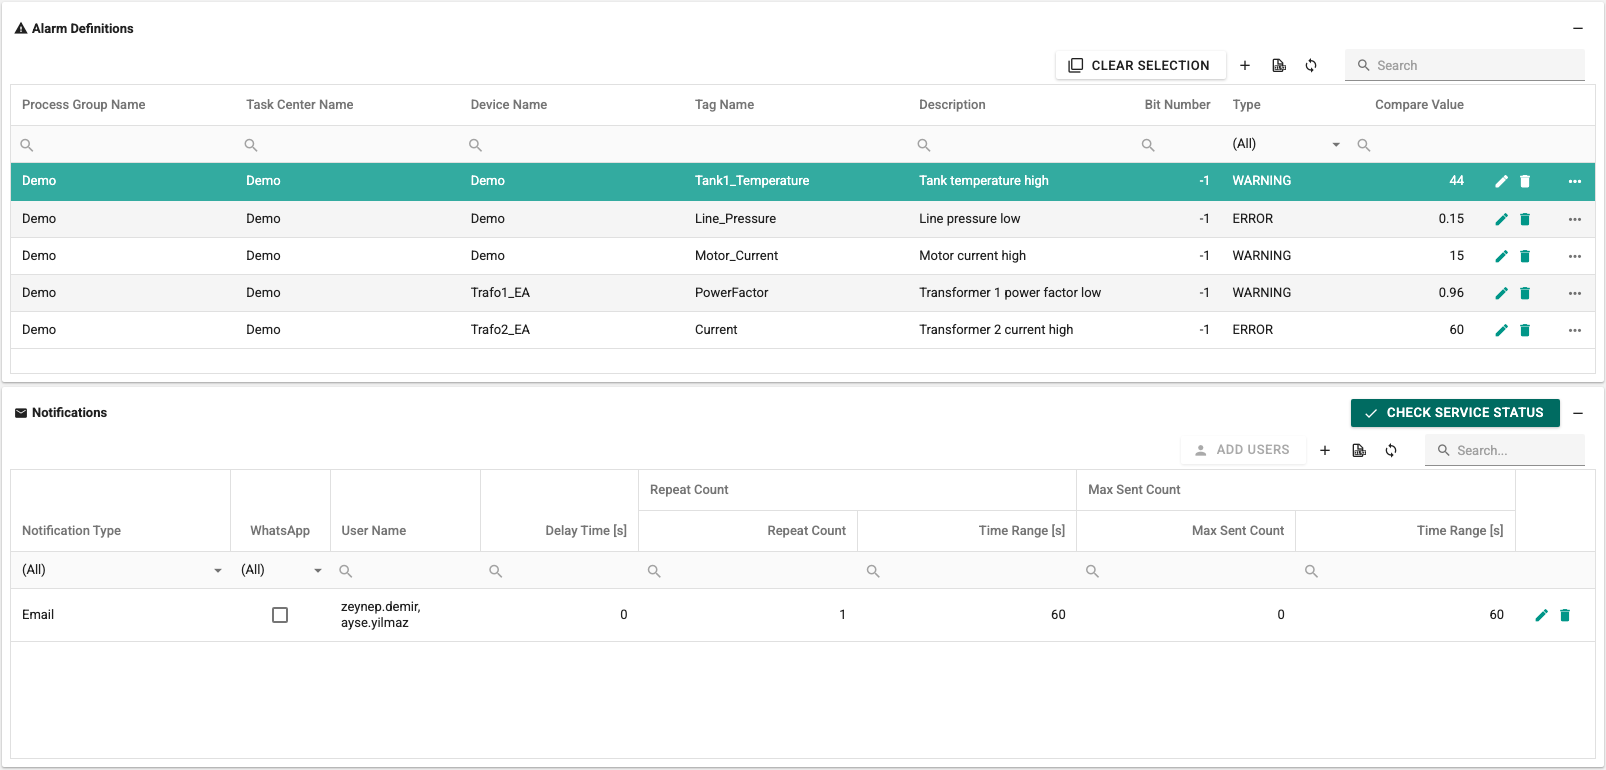Screen dimensions: 1606x770
Task: Click the Add Users button
Action: (x=1242, y=450)
